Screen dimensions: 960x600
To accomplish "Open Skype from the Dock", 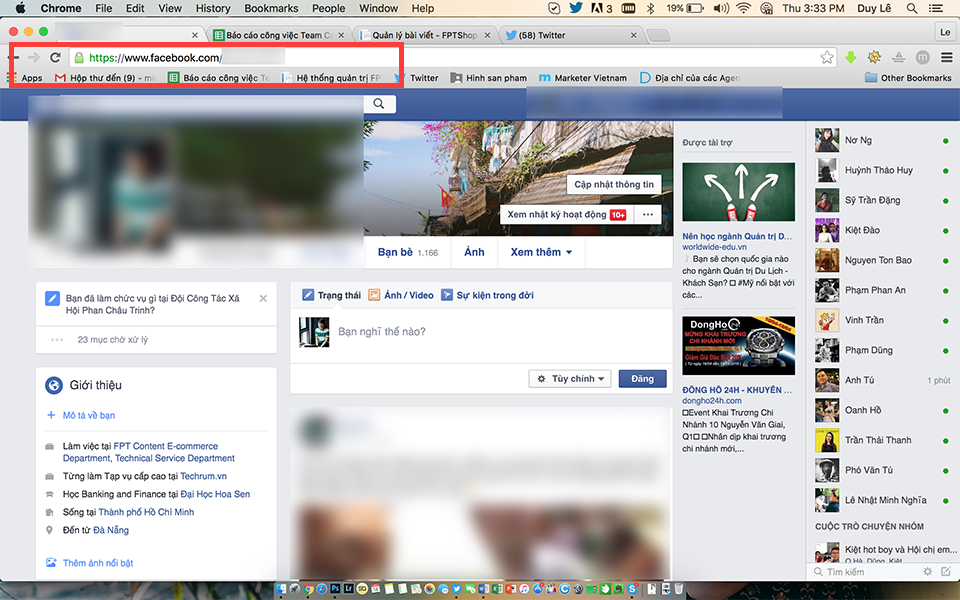I will [634, 588].
